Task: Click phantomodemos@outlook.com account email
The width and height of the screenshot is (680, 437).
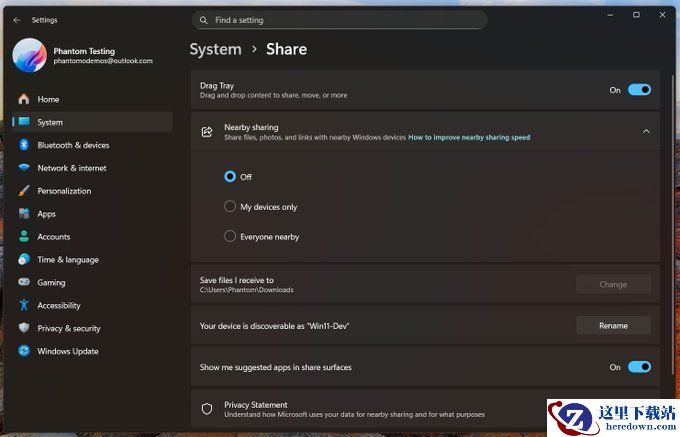Action: tap(103, 61)
